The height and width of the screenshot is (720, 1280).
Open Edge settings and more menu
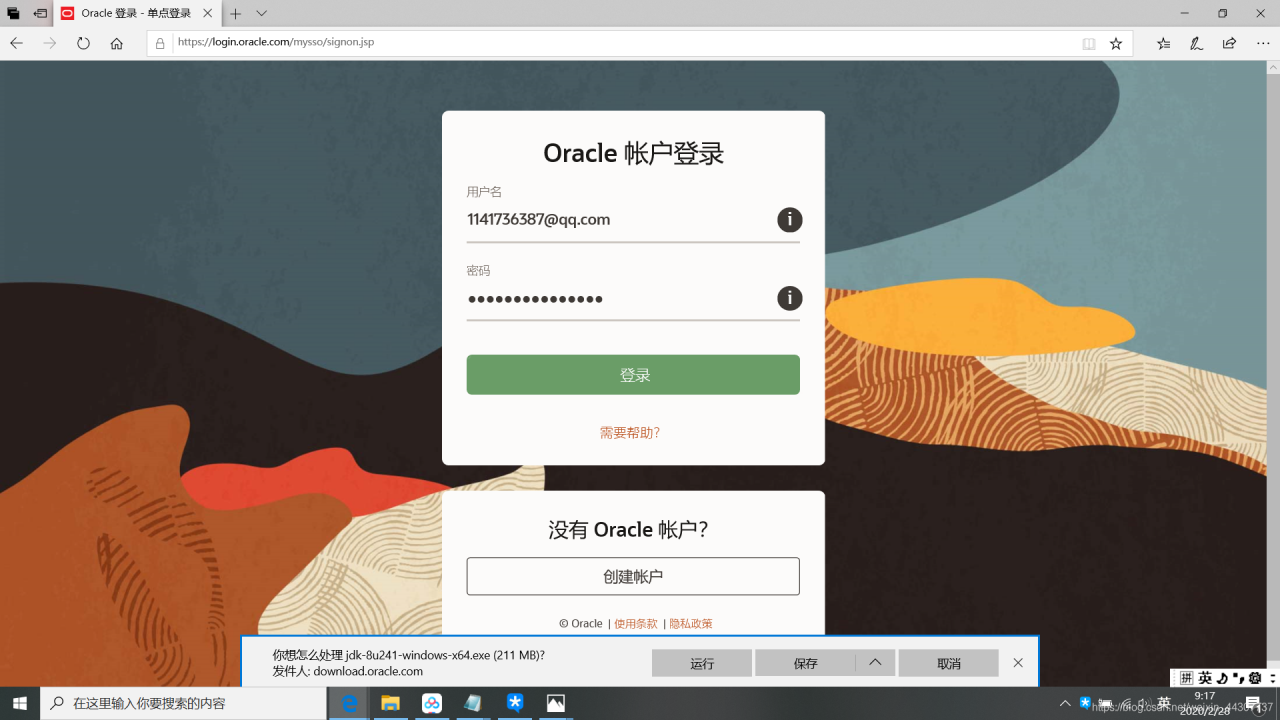(1262, 44)
